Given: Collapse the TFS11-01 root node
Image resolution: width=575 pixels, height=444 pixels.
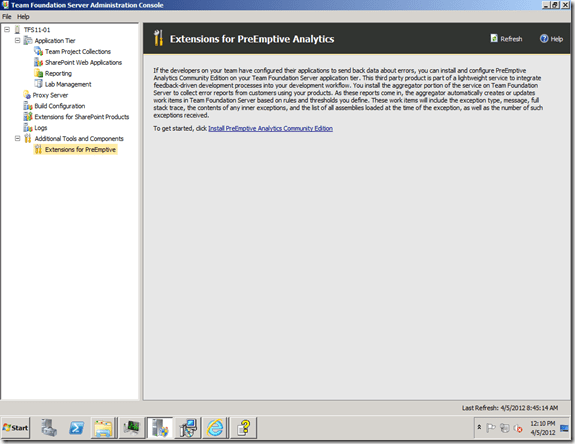Looking at the screenshot, I should click(7, 29).
